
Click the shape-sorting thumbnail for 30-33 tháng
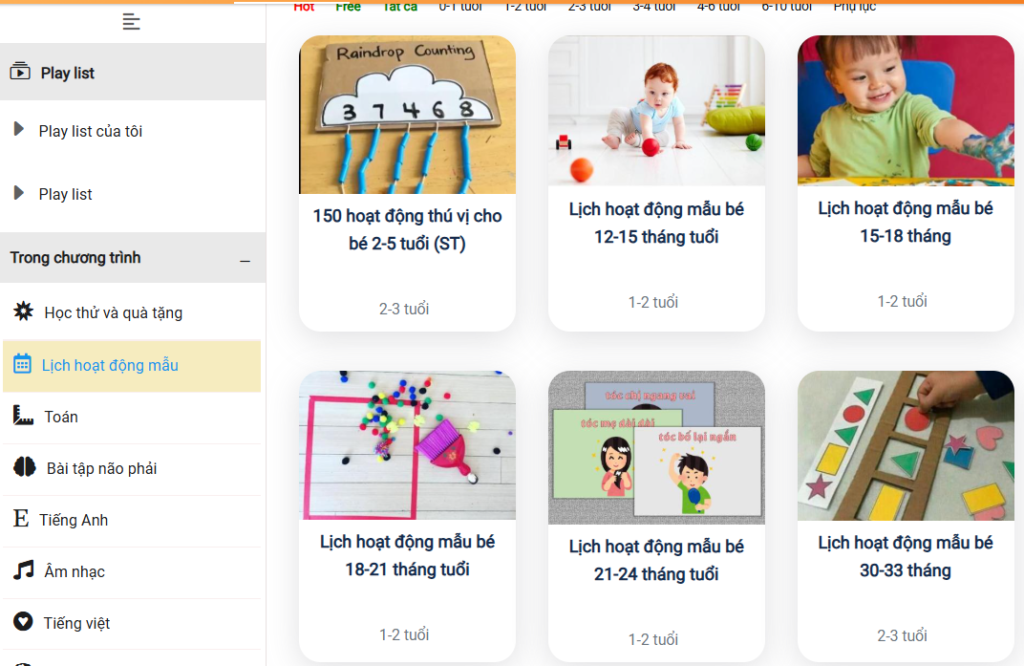point(905,446)
